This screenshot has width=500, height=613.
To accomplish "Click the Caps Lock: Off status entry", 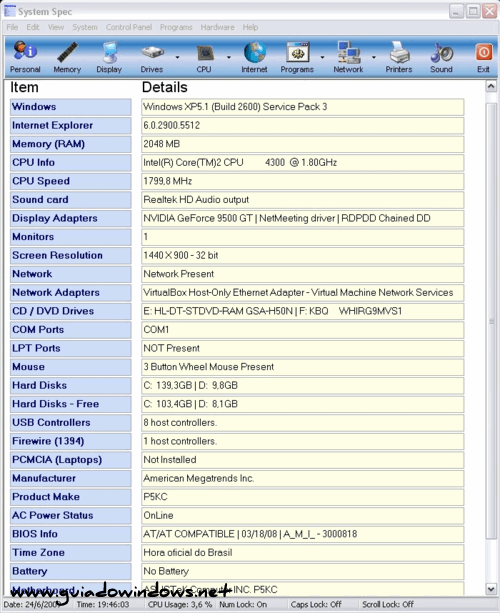I will tap(316, 604).
